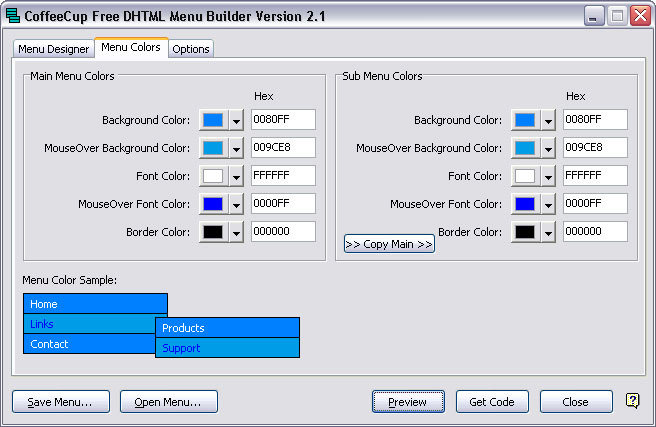The width and height of the screenshot is (656, 427).
Task: Open the Options tab
Action: tap(191, 49)
